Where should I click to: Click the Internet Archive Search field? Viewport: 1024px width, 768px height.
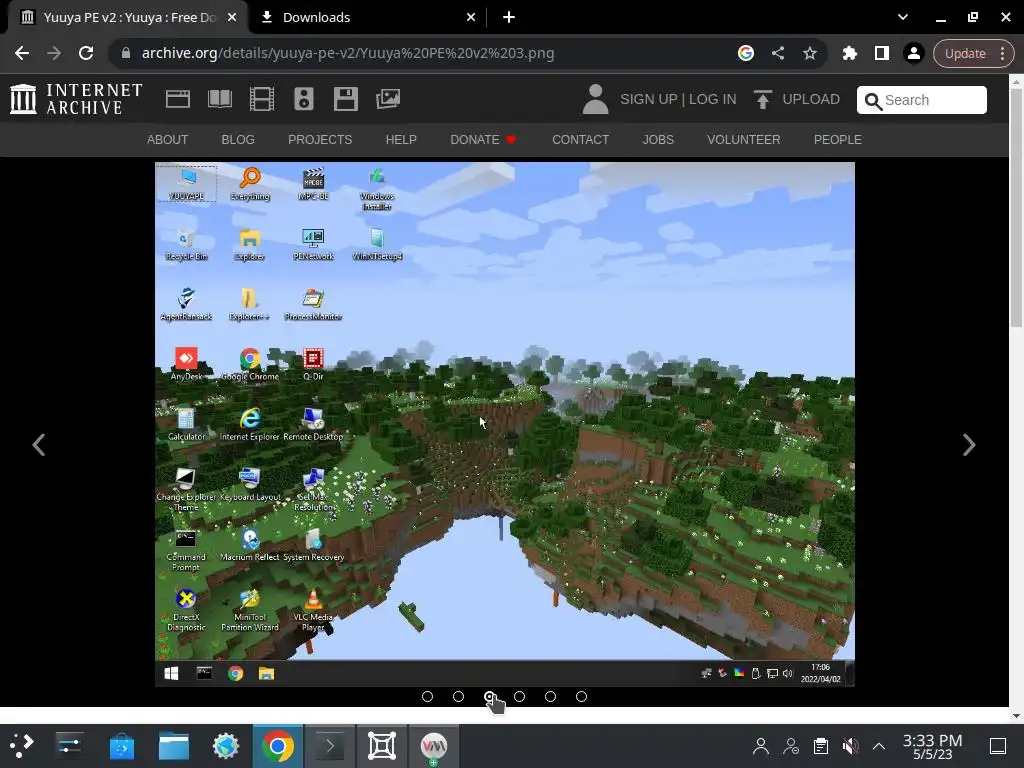tap(921, 100)
